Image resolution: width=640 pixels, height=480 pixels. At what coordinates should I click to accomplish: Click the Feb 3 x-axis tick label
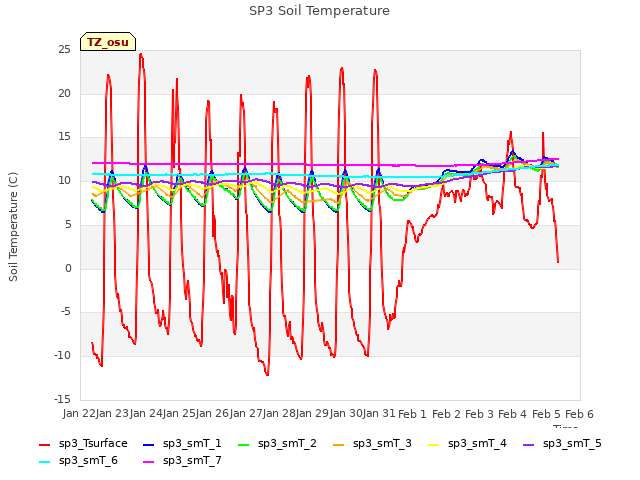coord(479,414)
